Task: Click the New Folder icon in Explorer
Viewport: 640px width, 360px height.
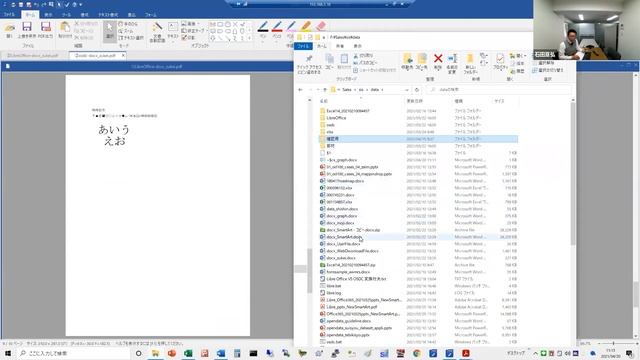Action: click(470, 59)
